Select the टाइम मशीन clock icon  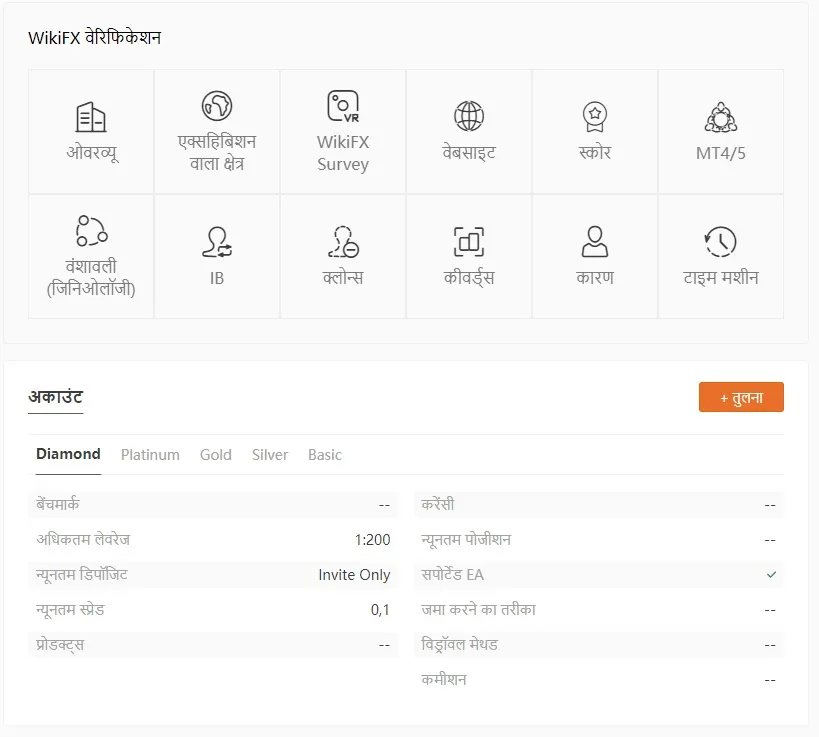[721, 242]
